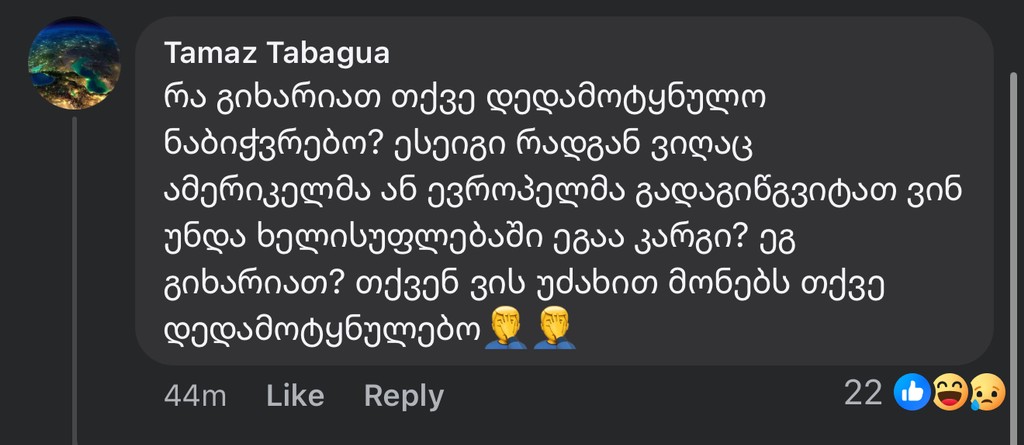Click the blue thumbs-up reaction icon
The height and width of the screenshot is (445, 1024).
[x=914, y=393]
